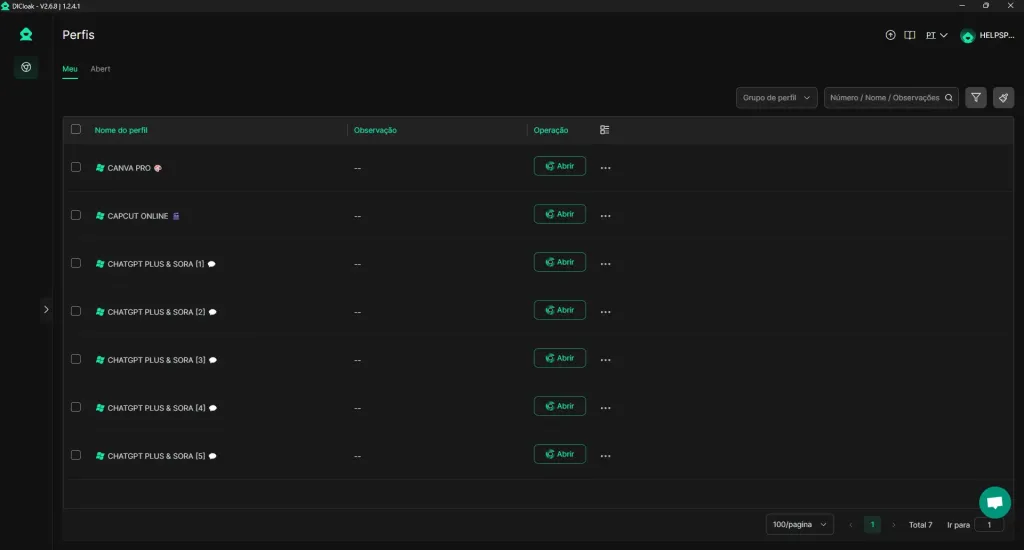1024x550 pixels.
Task: Click the upload arrow icon in top bar
Action: click(890, 35)
